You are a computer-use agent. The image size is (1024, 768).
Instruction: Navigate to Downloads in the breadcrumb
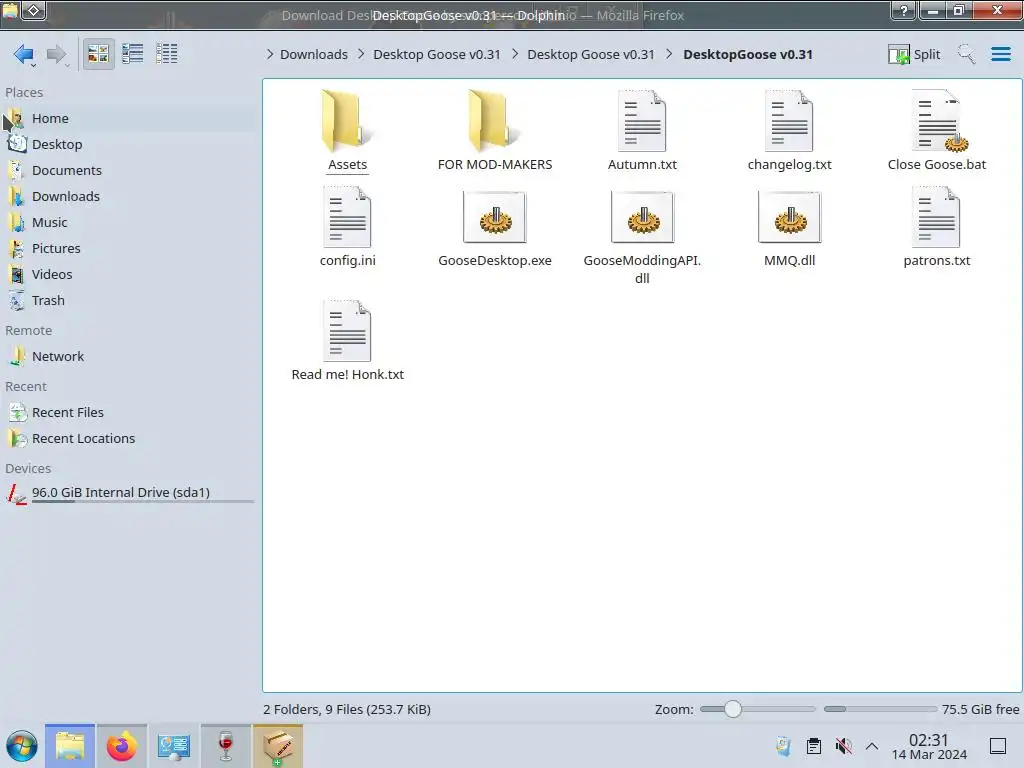313,54
